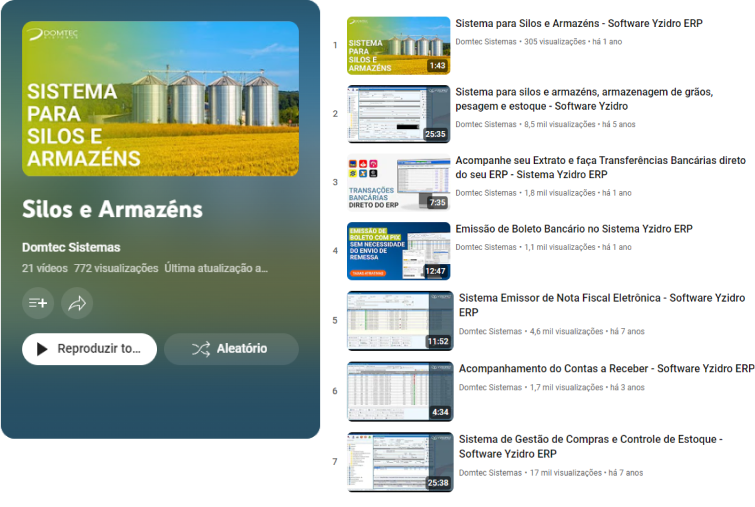
Task: Click the '305 visualizações' text
Action: coord(555,42)
